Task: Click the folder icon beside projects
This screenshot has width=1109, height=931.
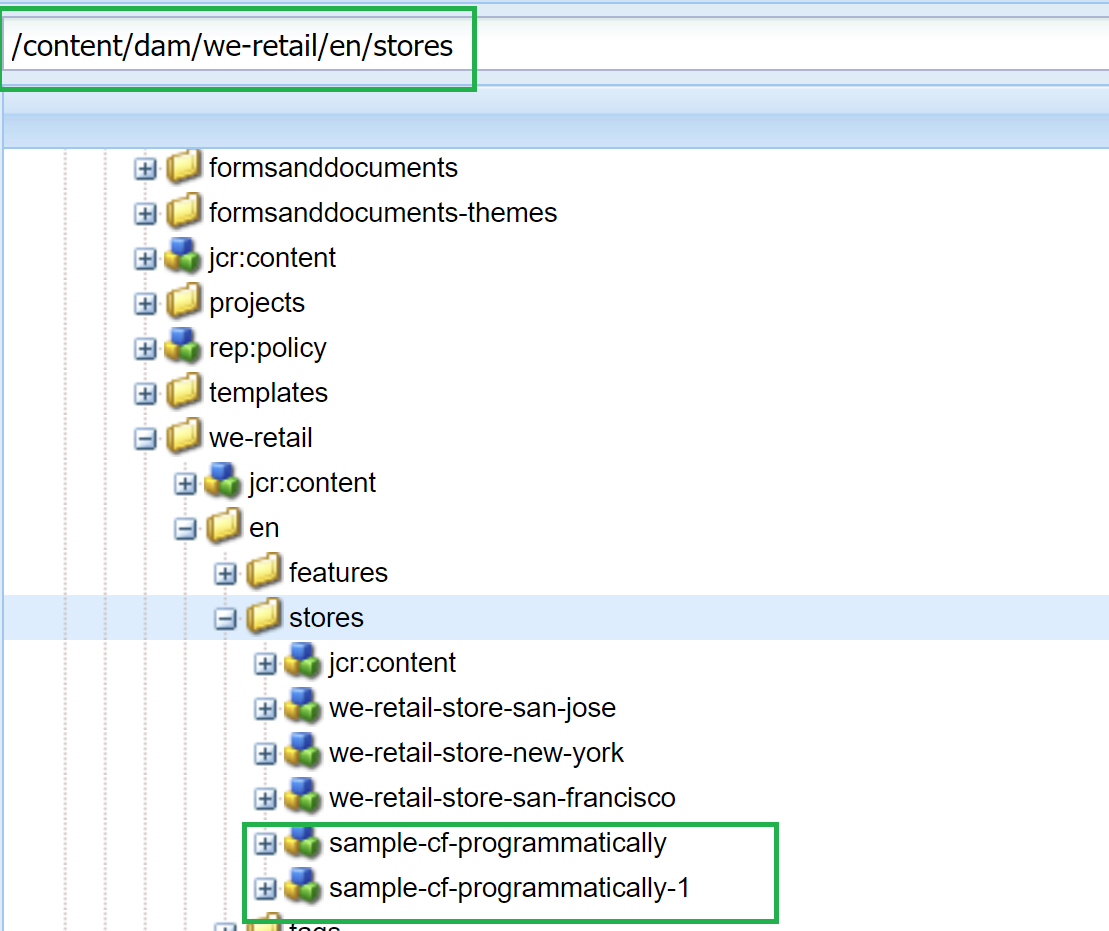Action: (184, 302)
